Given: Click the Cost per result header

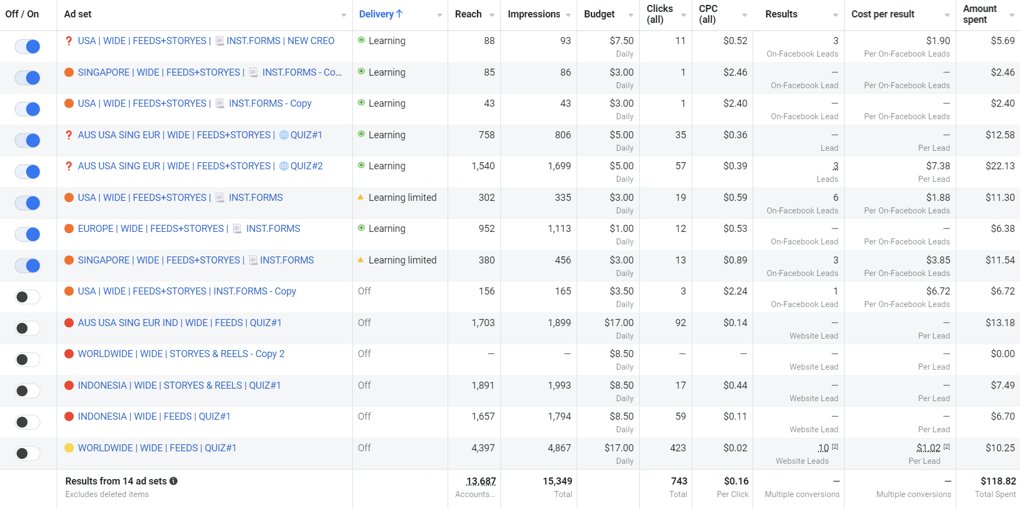Looking at the screenshot, I should (x=883, y=14).
